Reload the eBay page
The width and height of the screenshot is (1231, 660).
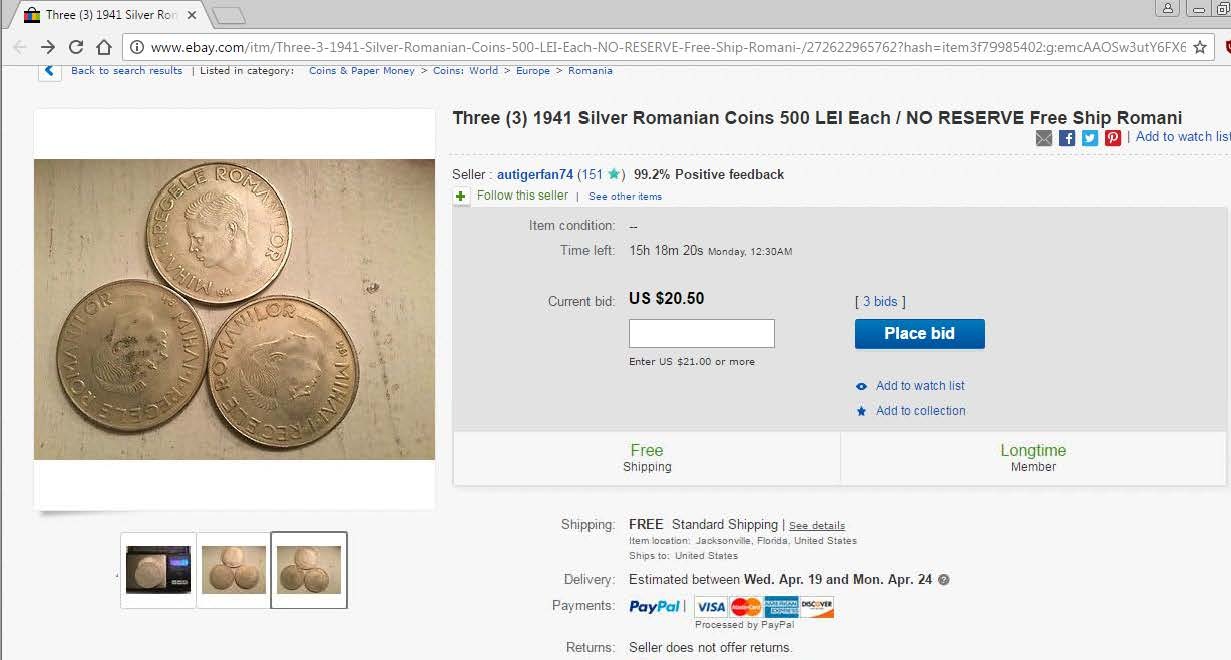pos(76,47)
